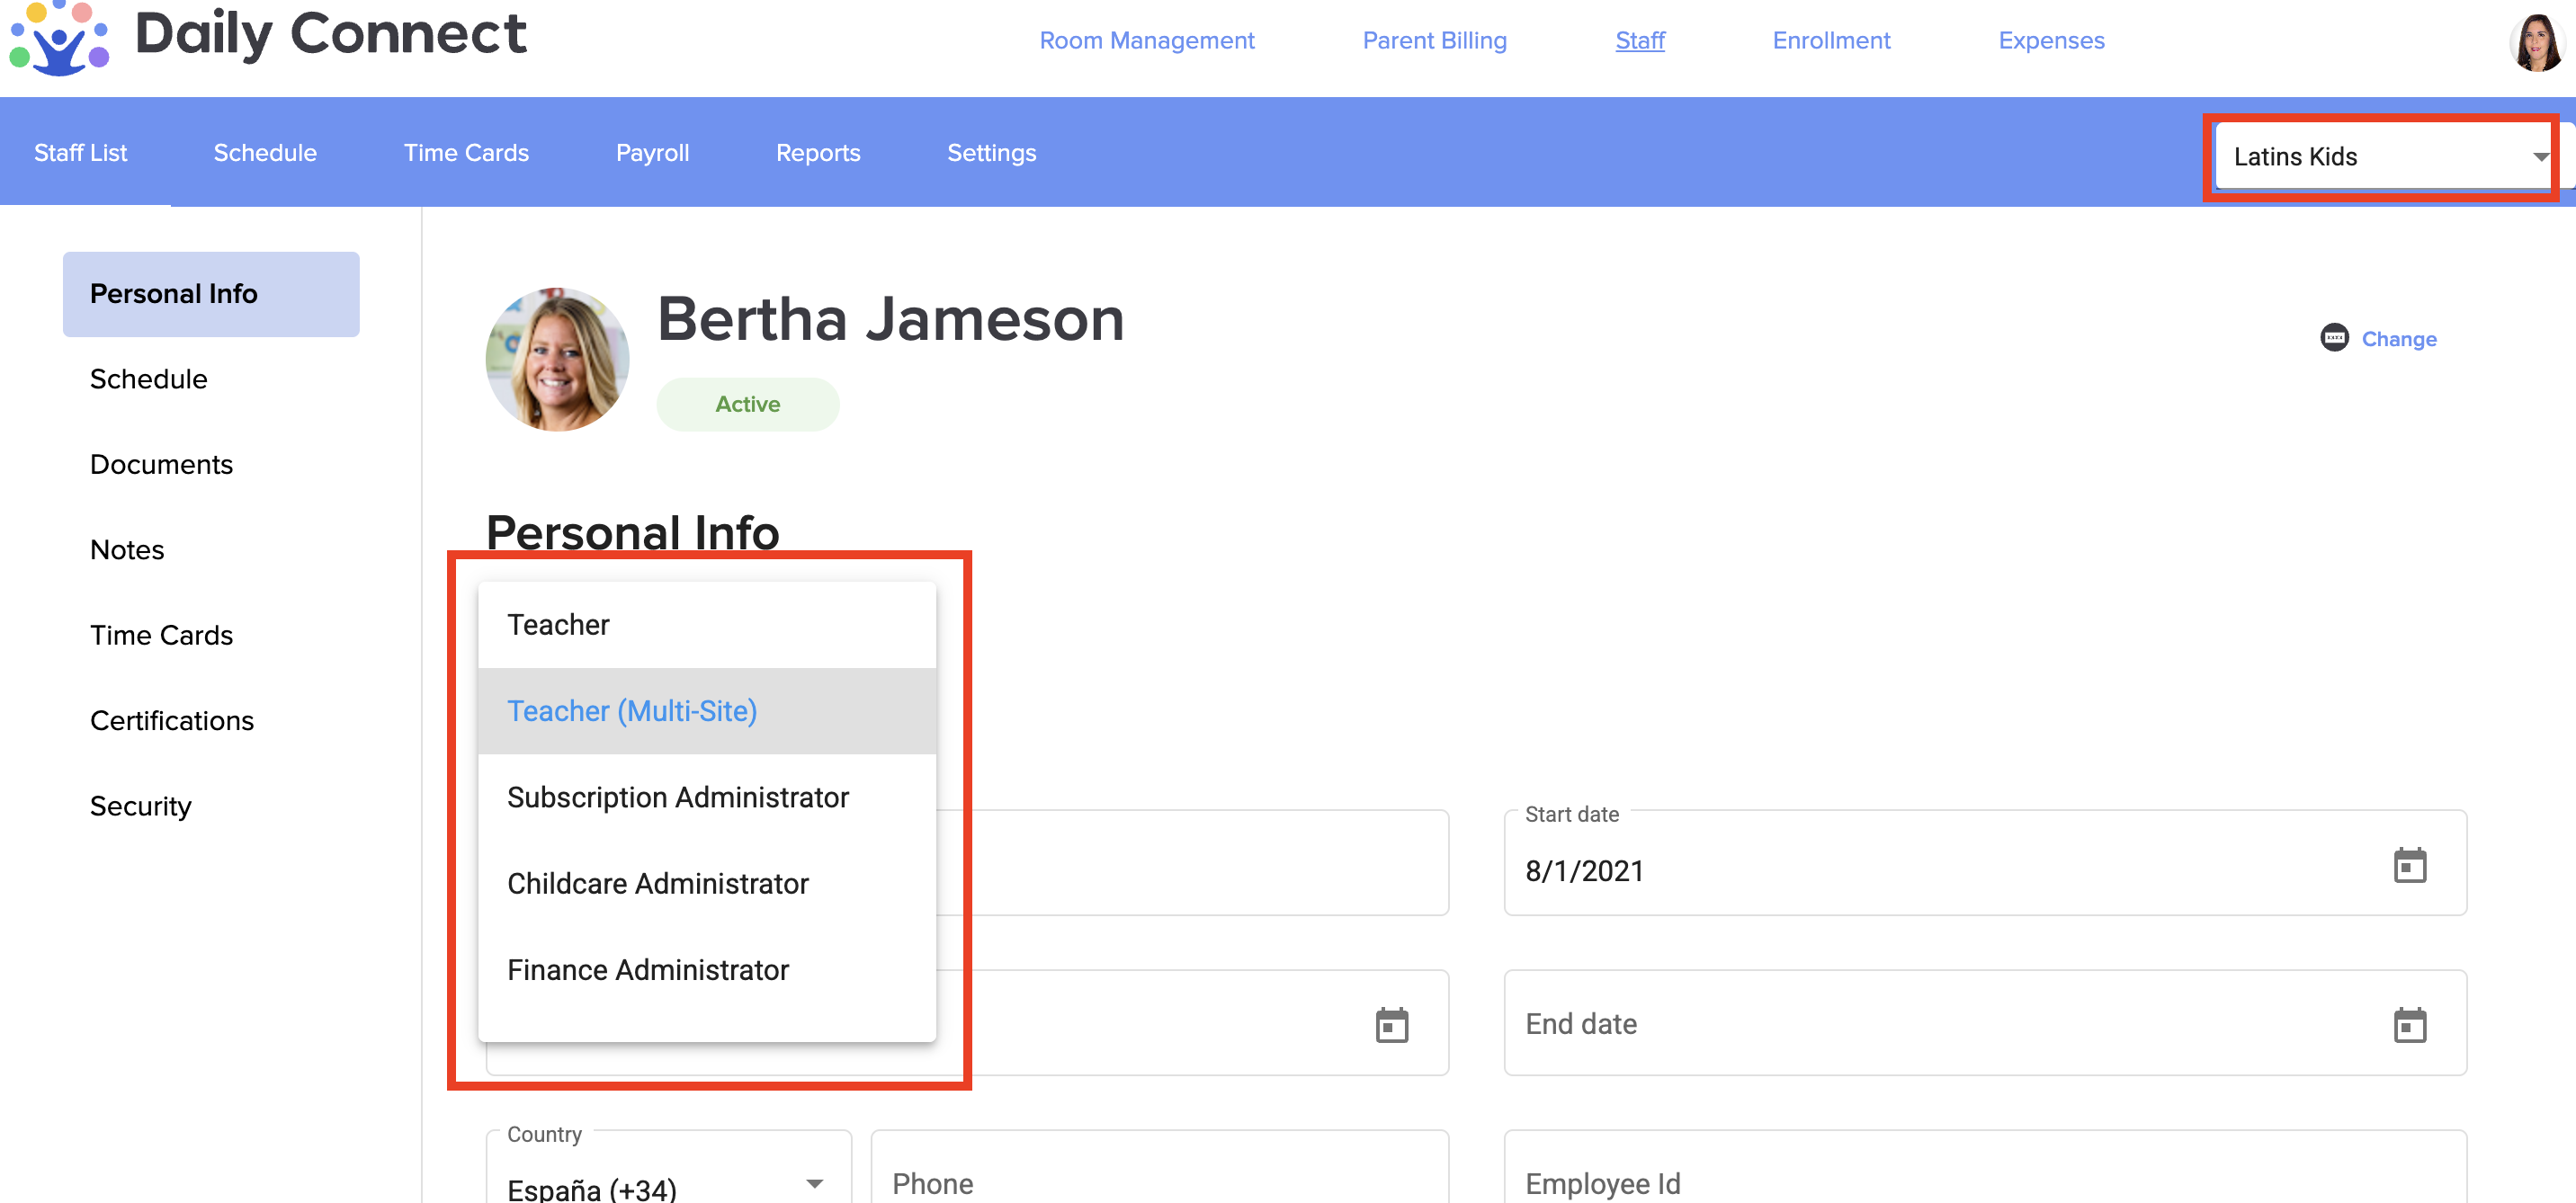Viewport: 2576px width, 1203px height.
Task: Open the Country code dropdown arrow
Action: pyautogui.click(x=814, y=1184)
